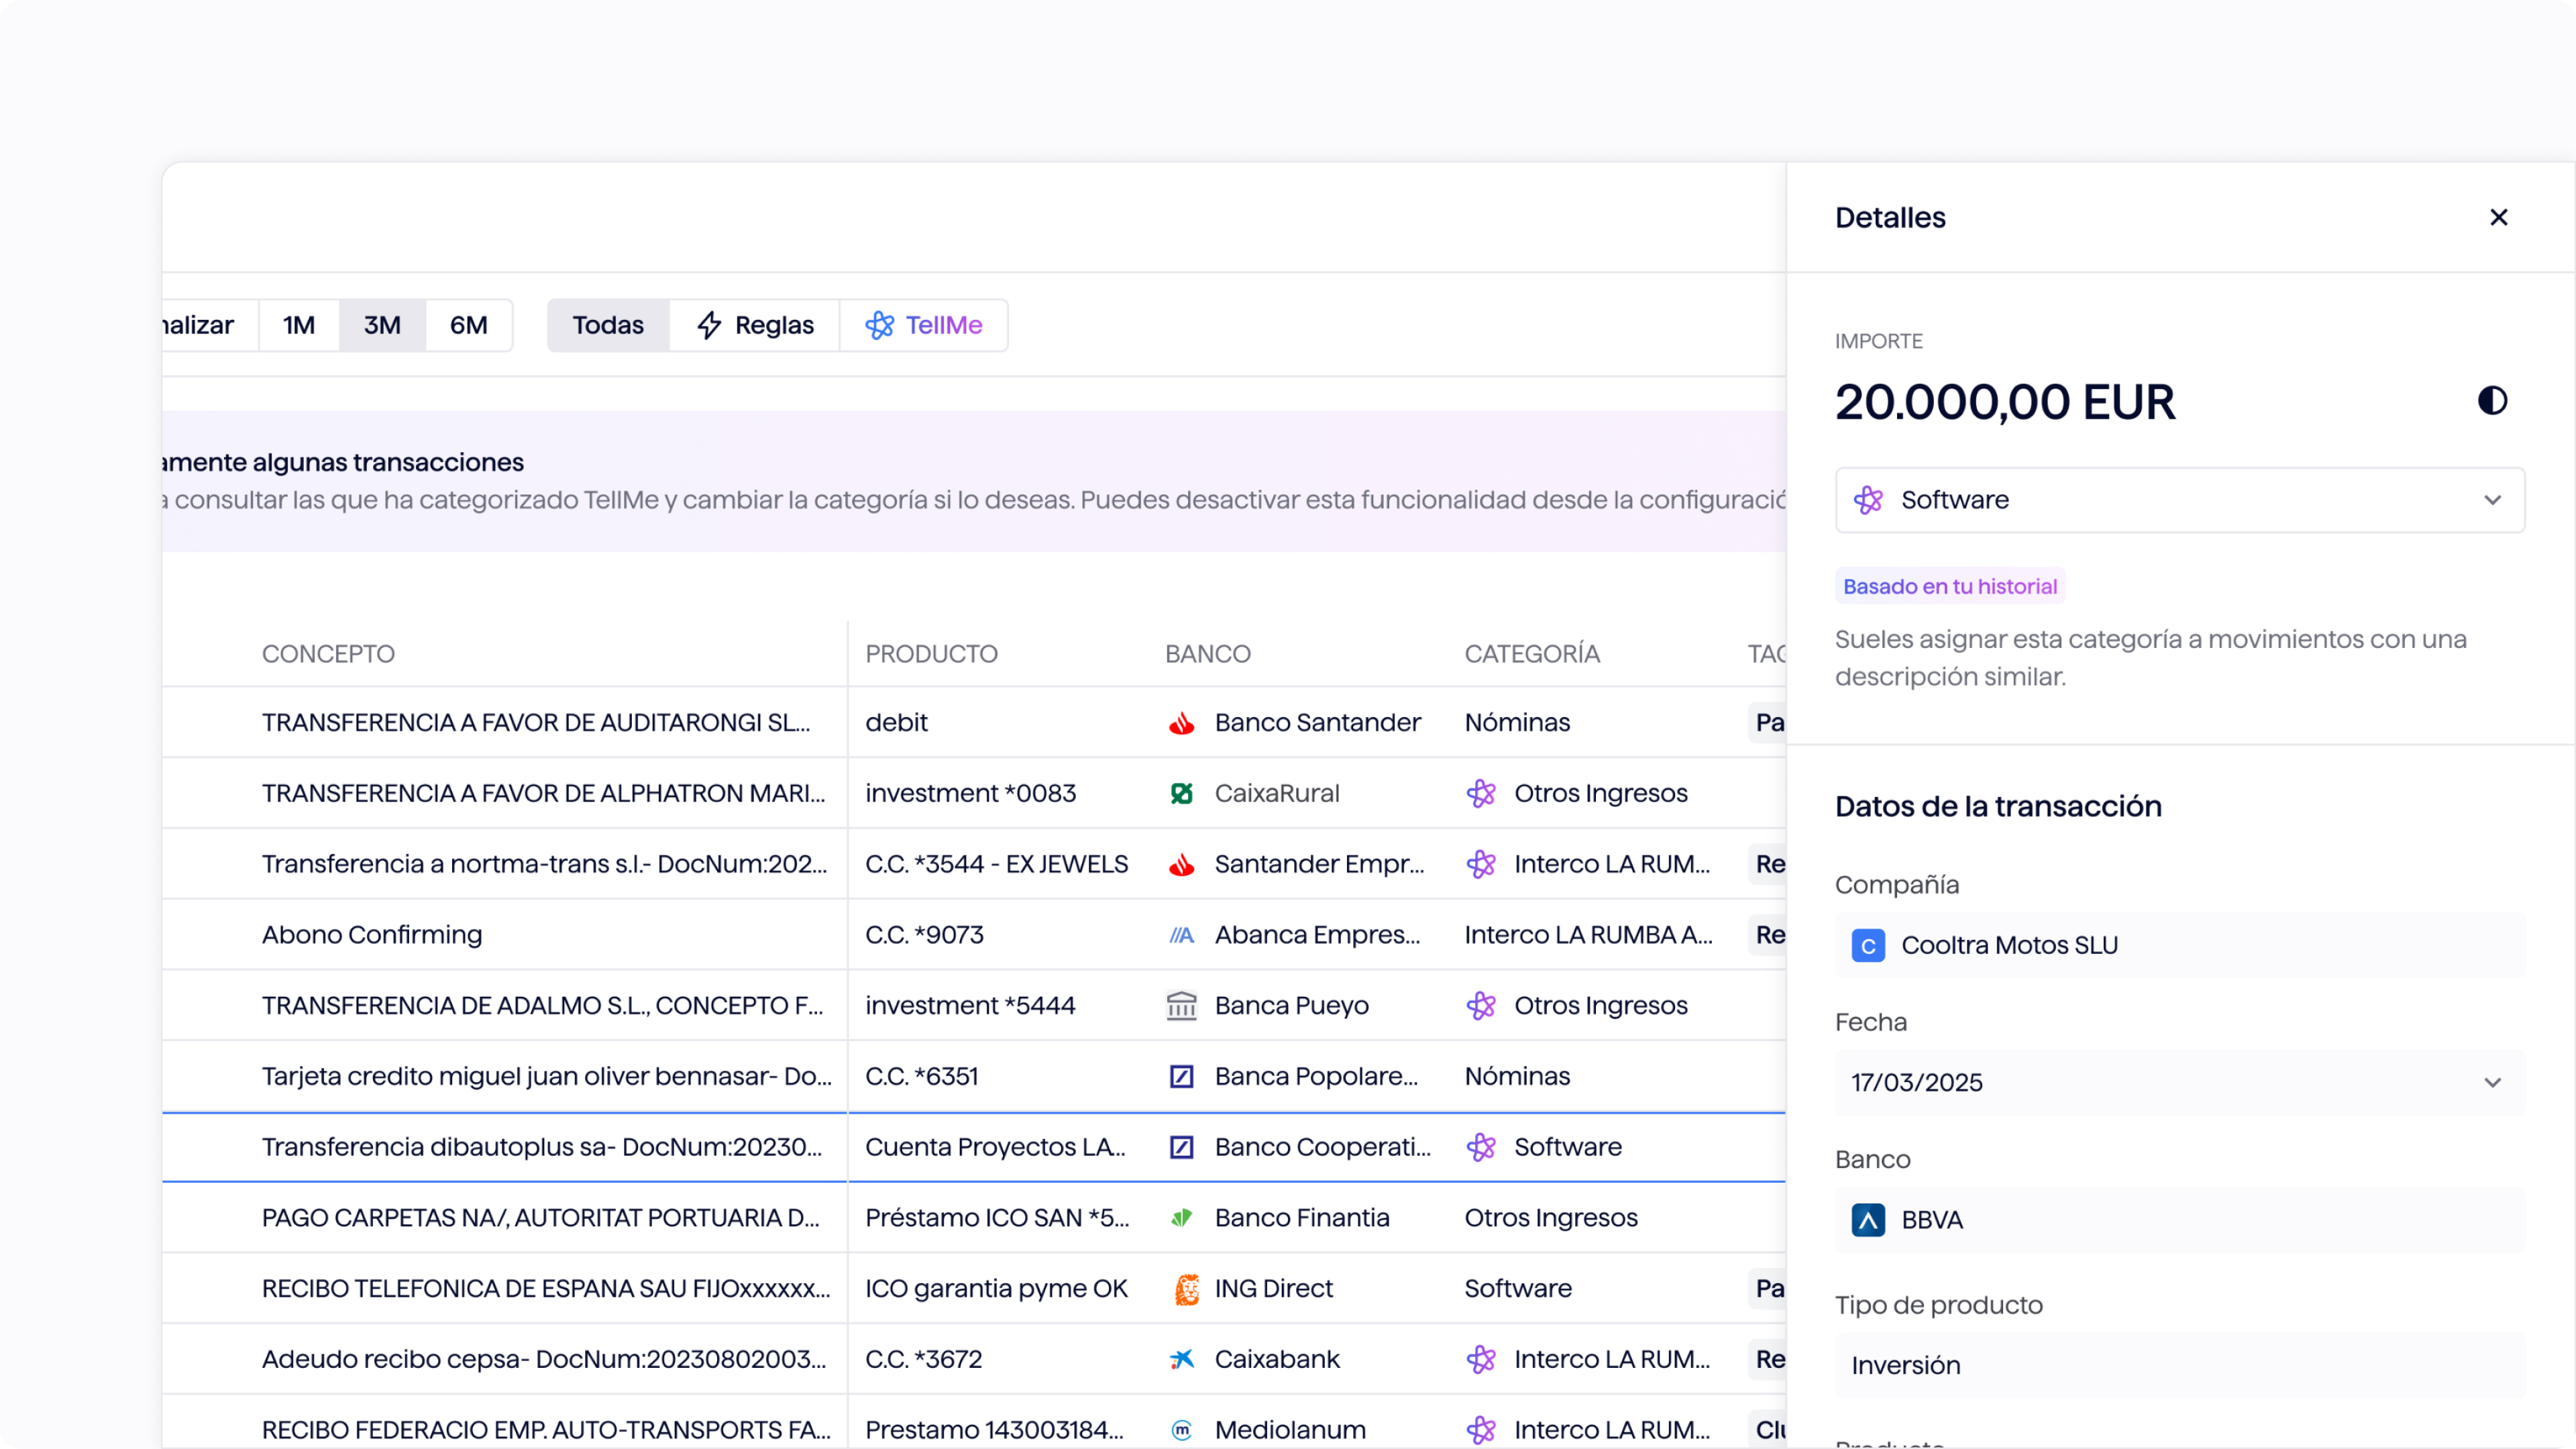Click the Banco Cooperati... logo icon
The width and height of the screenshot is (2576, 1449).
[x=1182, y=1147]
